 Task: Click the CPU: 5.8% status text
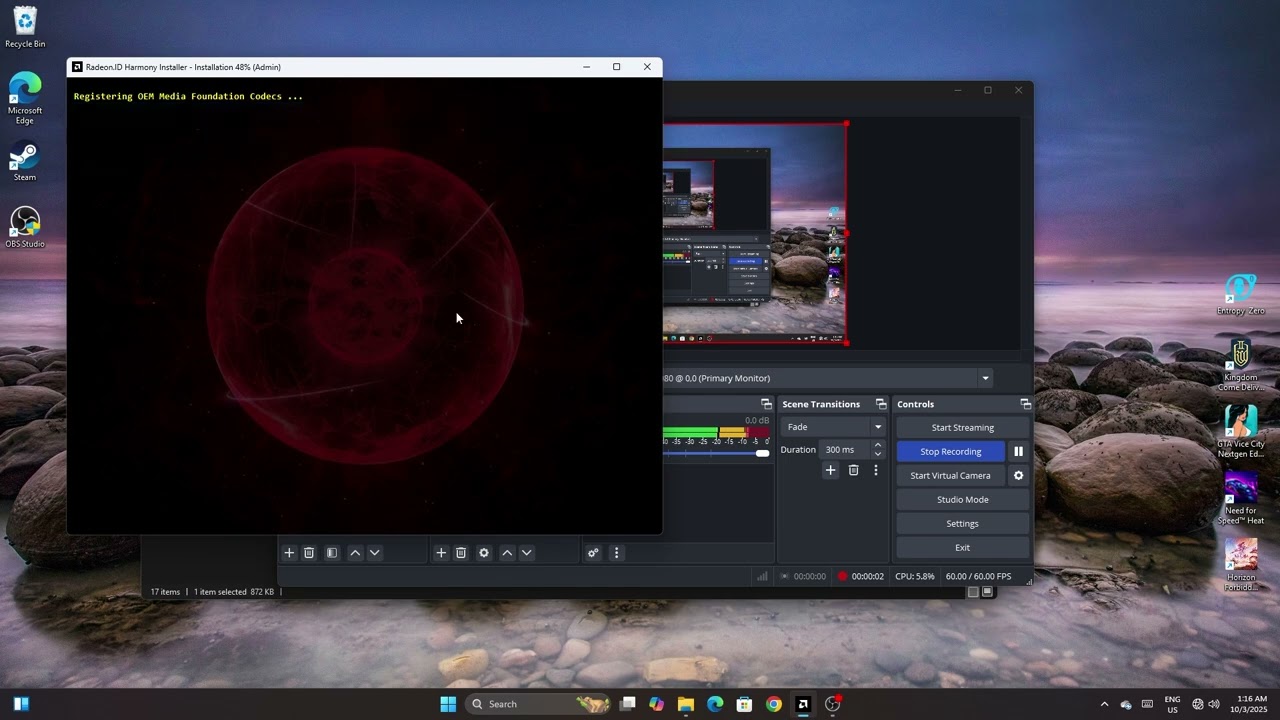pyautogui.click(x=915, y=577)
